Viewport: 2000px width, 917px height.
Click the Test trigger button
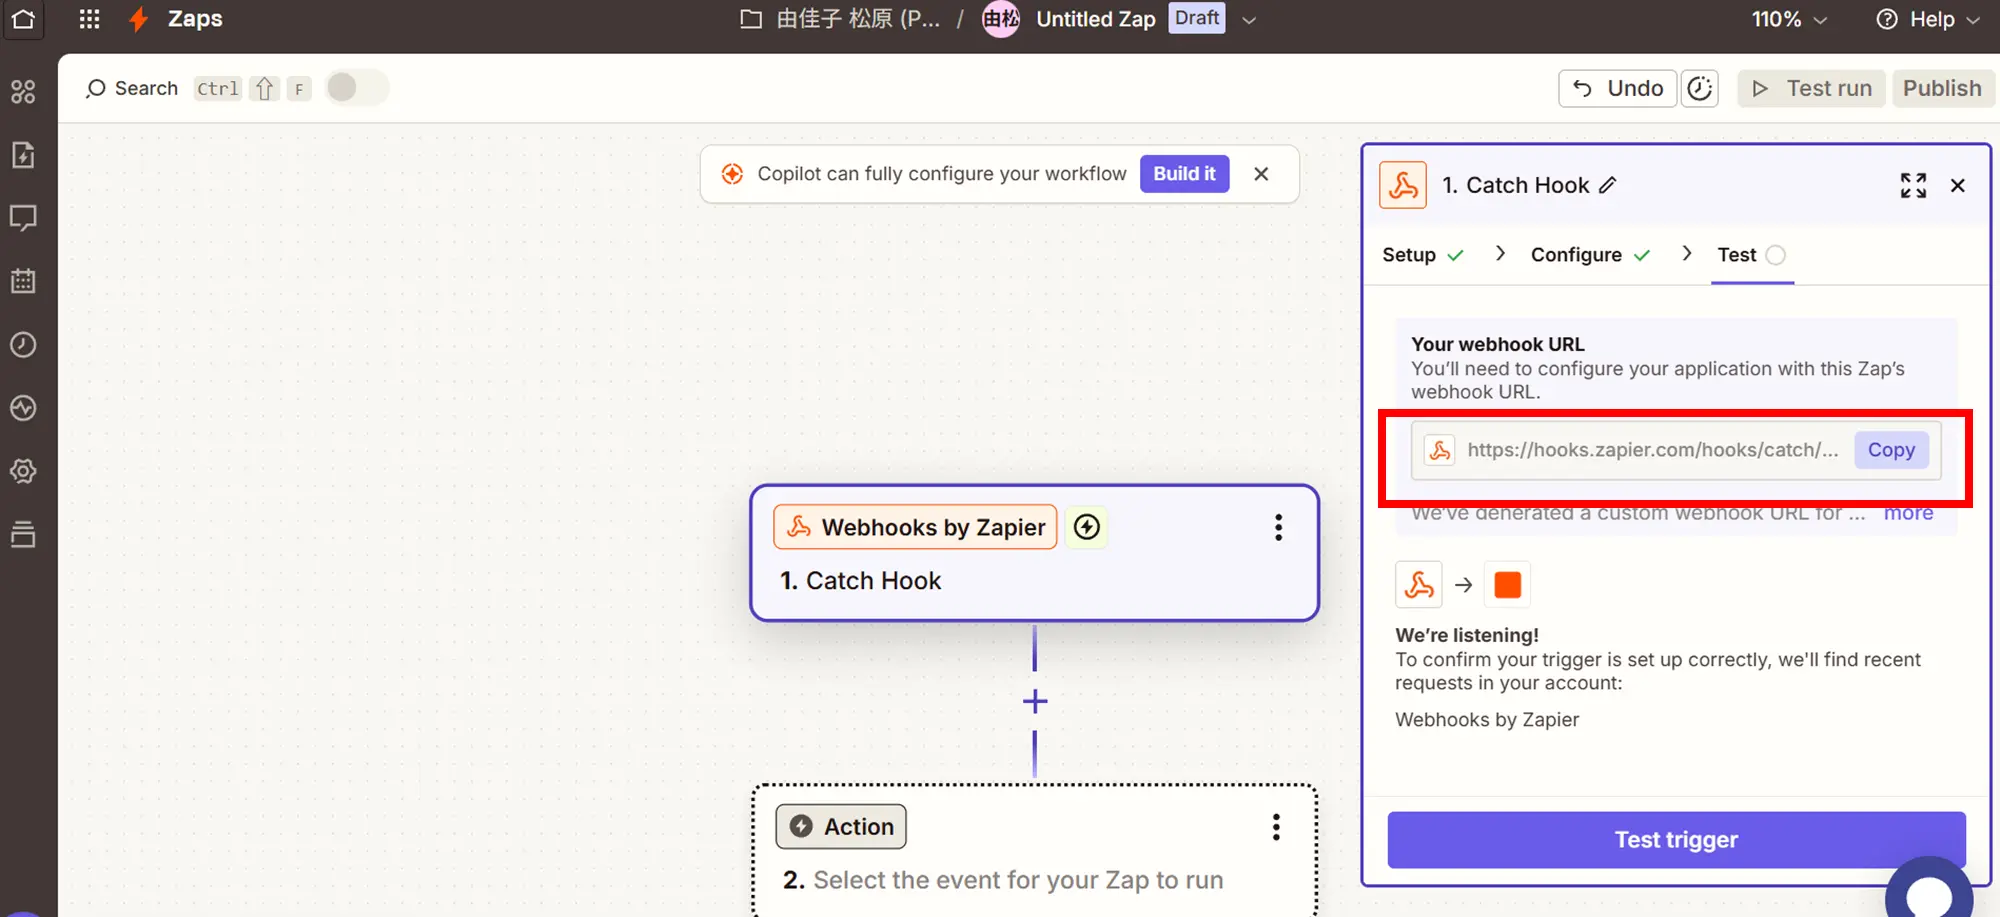click(x=1675, y=839)
